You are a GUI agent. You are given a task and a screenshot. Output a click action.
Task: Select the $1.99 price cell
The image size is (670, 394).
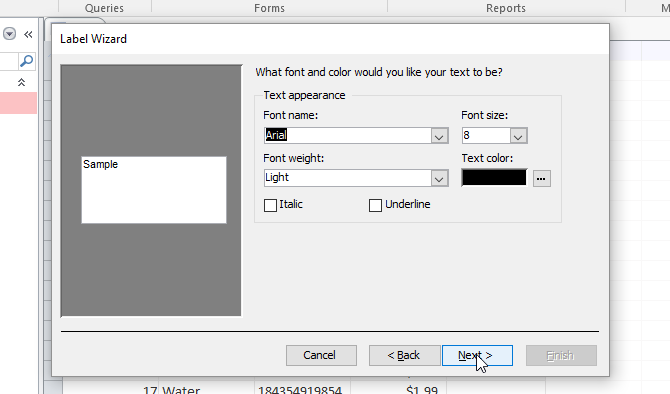point(399,388)
